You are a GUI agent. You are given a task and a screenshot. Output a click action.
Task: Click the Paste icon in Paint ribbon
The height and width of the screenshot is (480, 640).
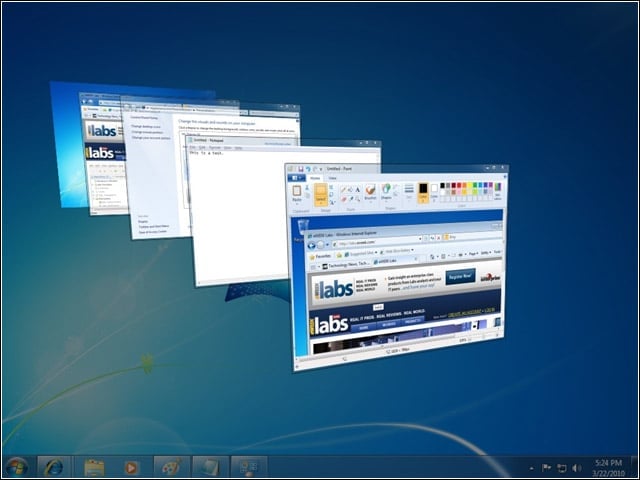pos(297,191)
